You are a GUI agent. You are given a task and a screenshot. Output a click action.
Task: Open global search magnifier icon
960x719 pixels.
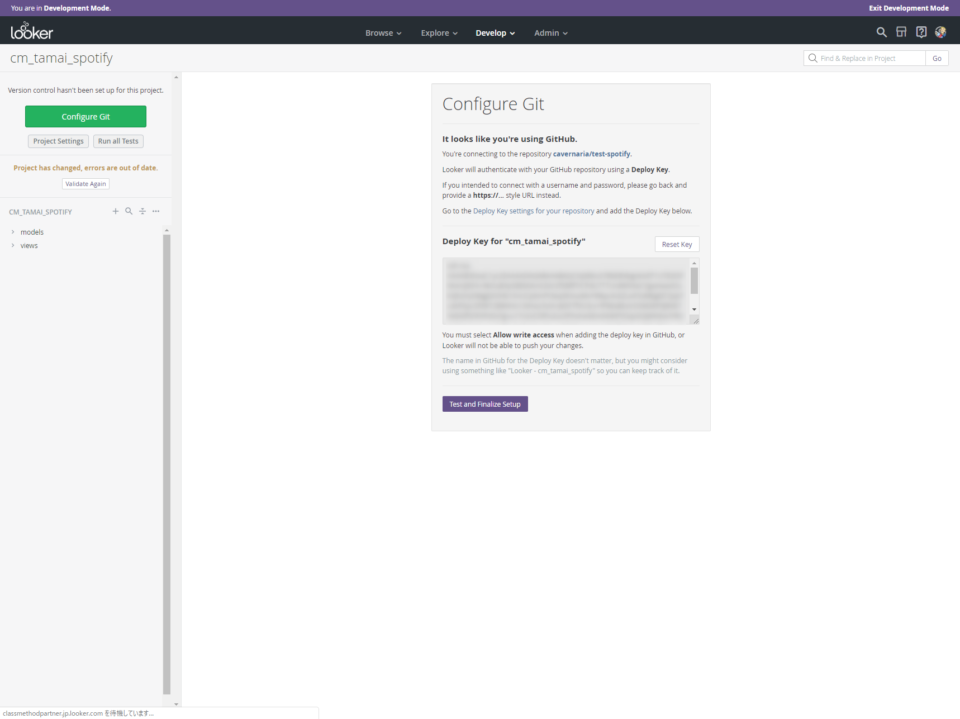point(881,32)
